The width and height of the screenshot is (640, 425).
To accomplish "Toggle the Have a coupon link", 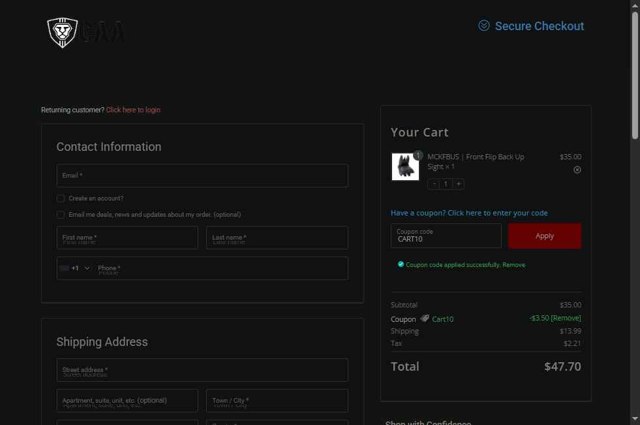I will tap(469, 213).
